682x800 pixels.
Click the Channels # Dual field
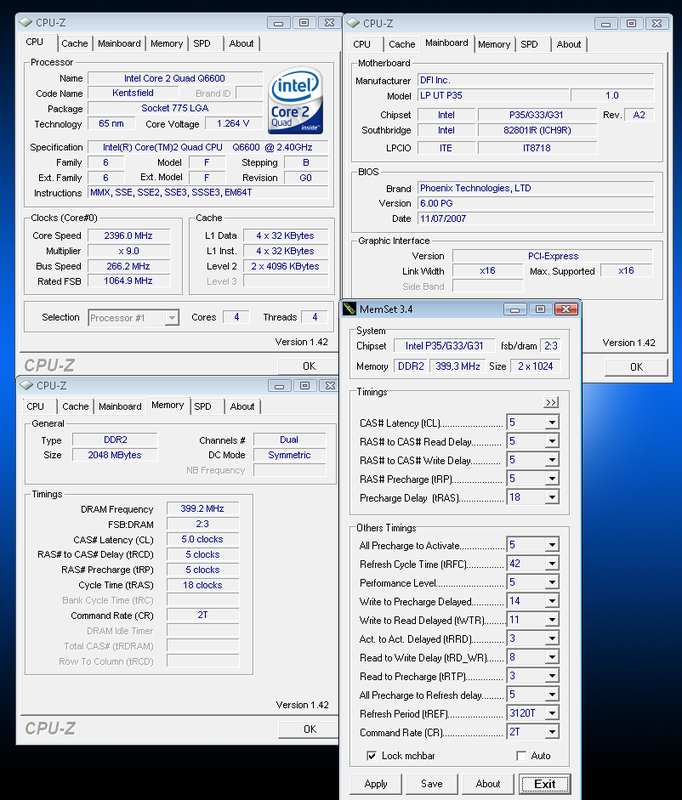point(289,439)
